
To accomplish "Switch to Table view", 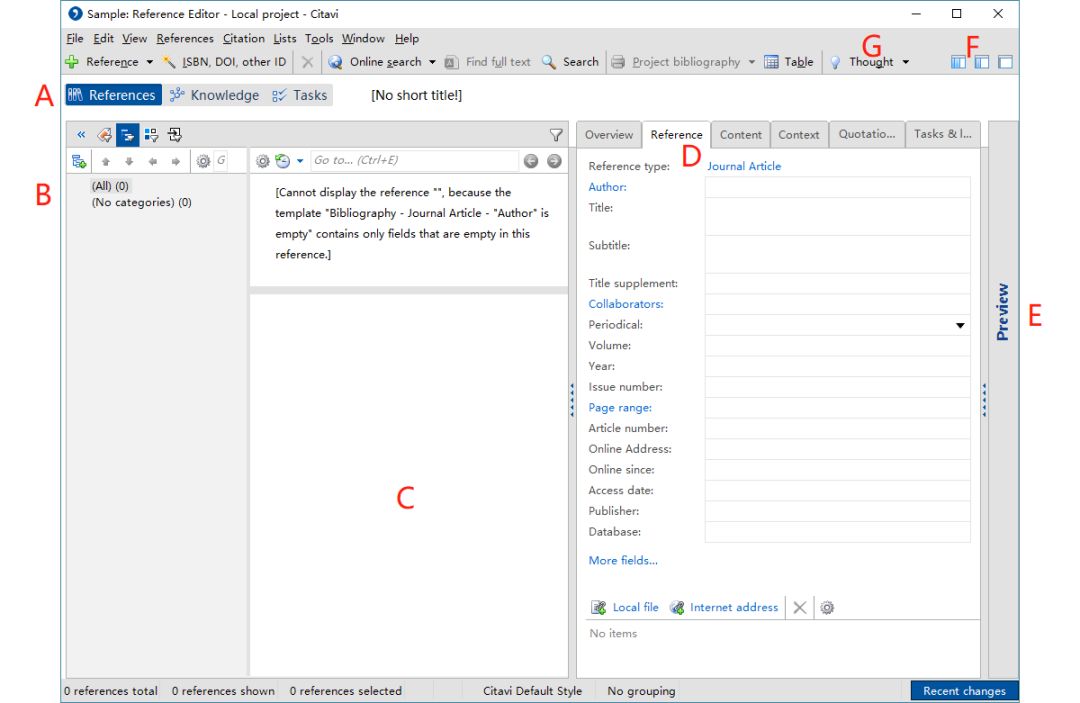I will 789,62.
